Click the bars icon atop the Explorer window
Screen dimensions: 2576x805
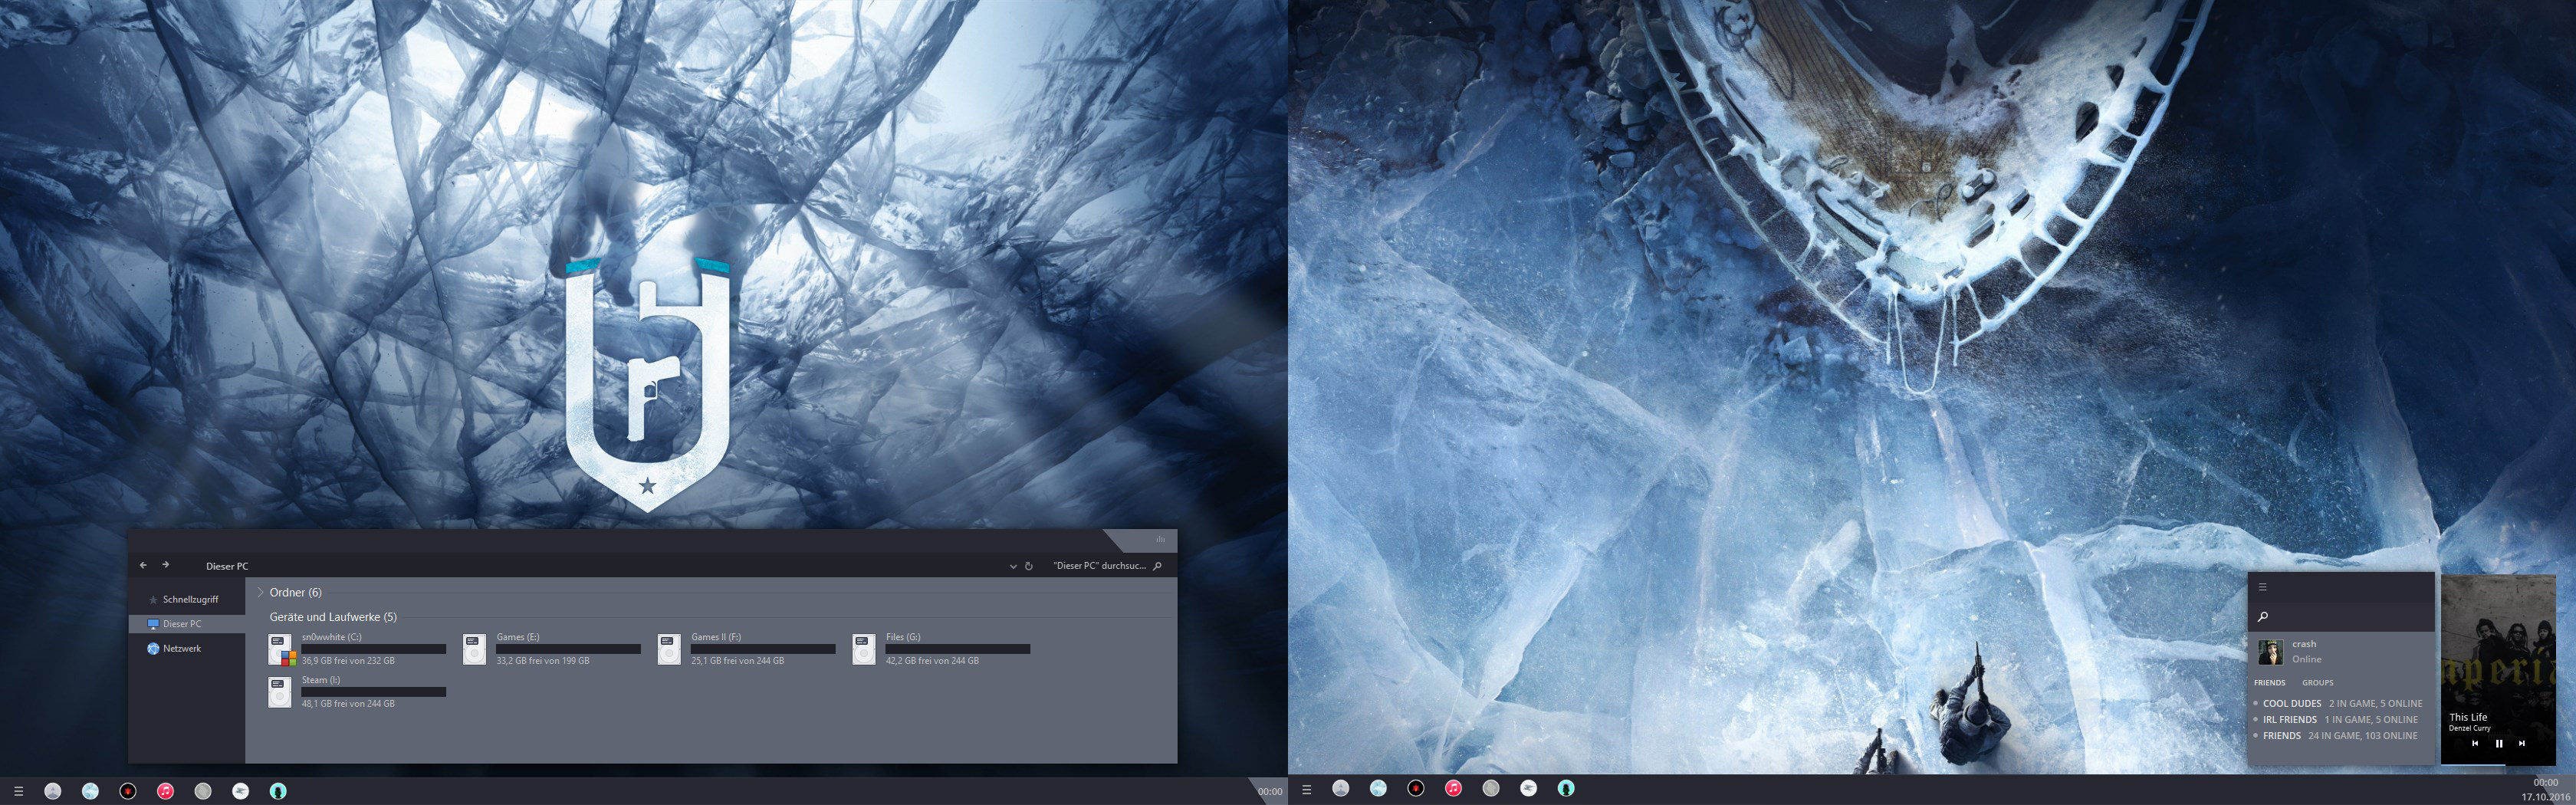1160,539
